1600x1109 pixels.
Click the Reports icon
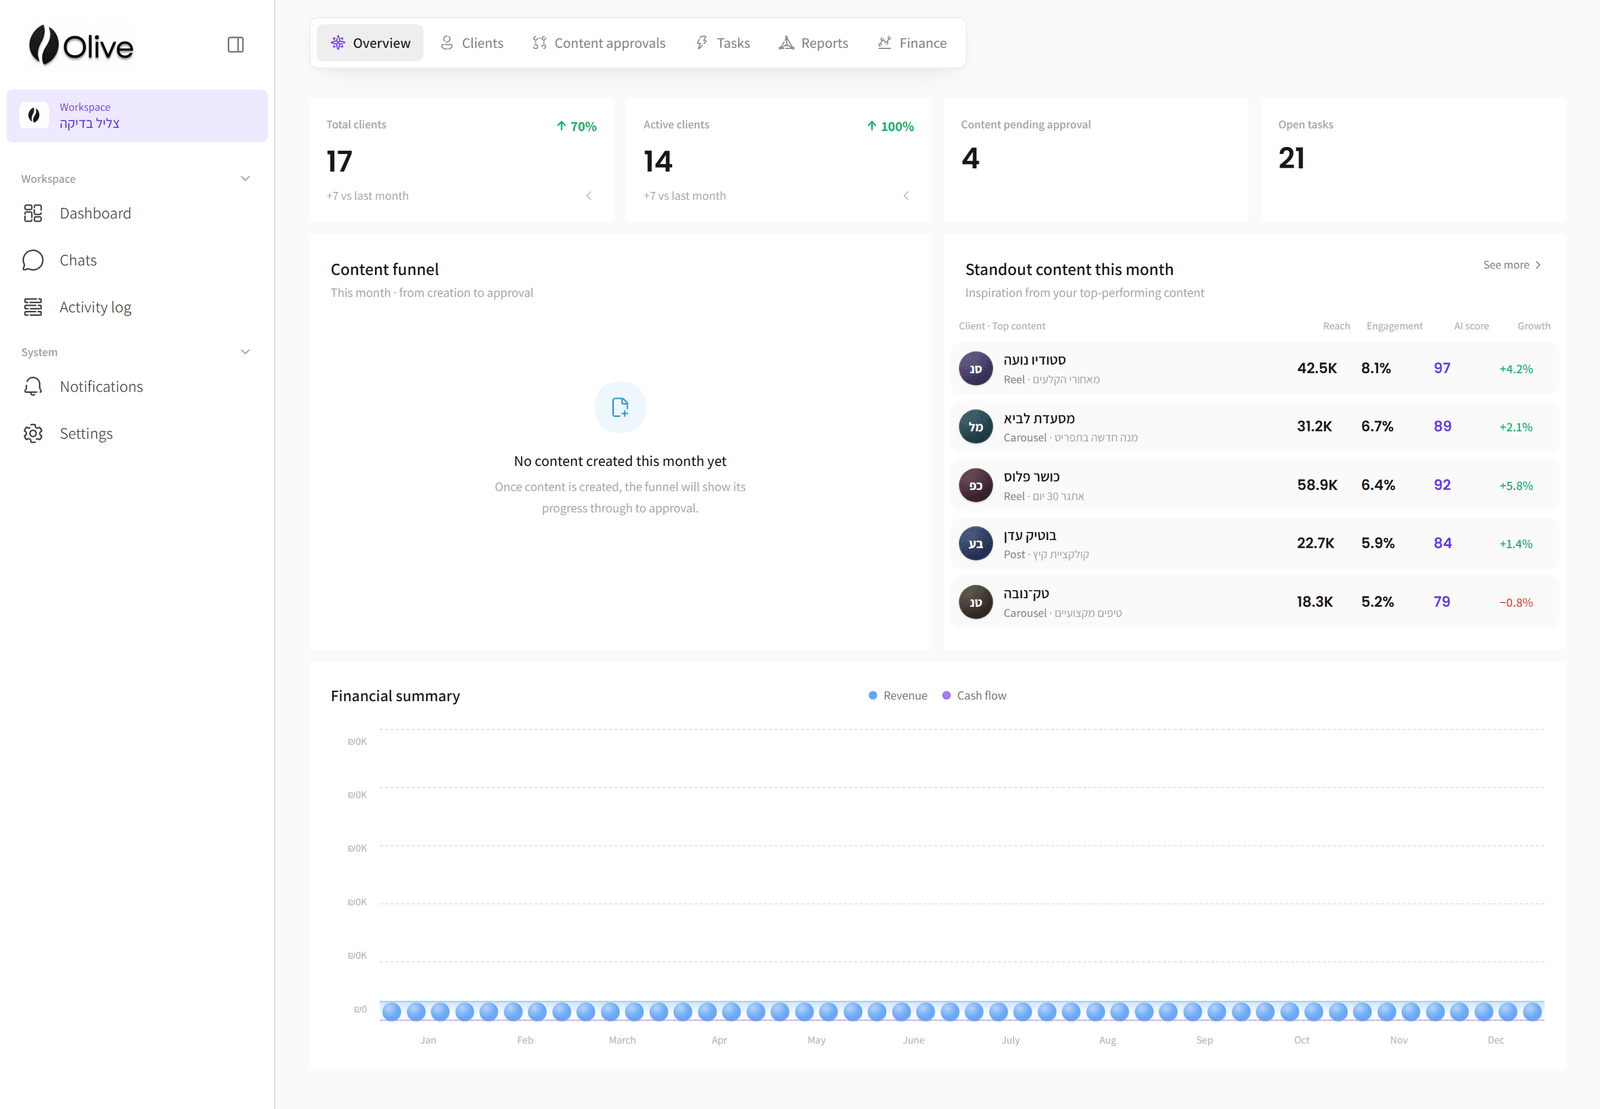click(x=786, y=43)
